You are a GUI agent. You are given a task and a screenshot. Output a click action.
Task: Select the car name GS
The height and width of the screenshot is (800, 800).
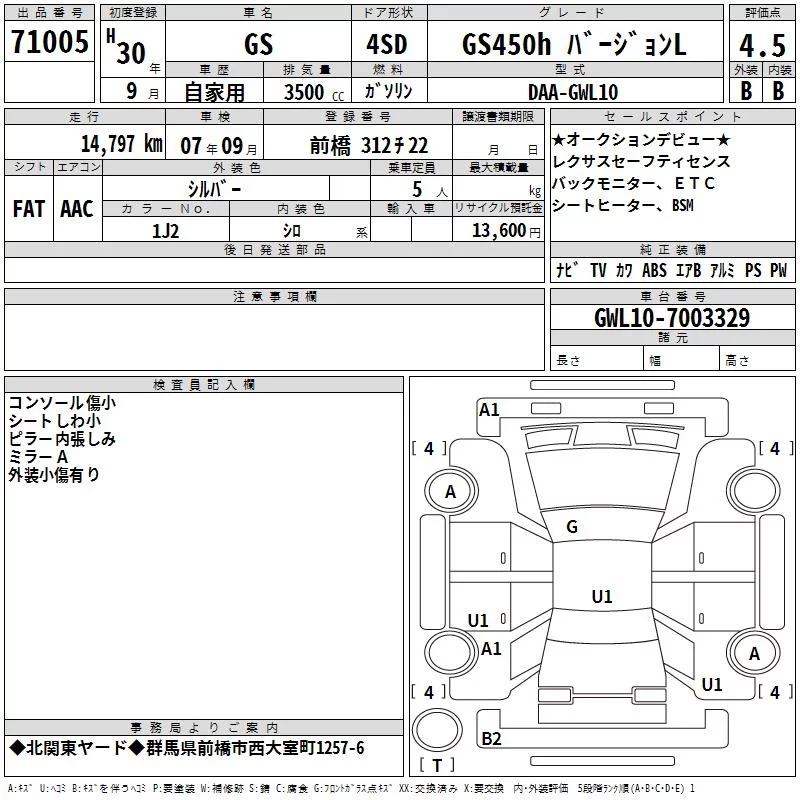258,44
